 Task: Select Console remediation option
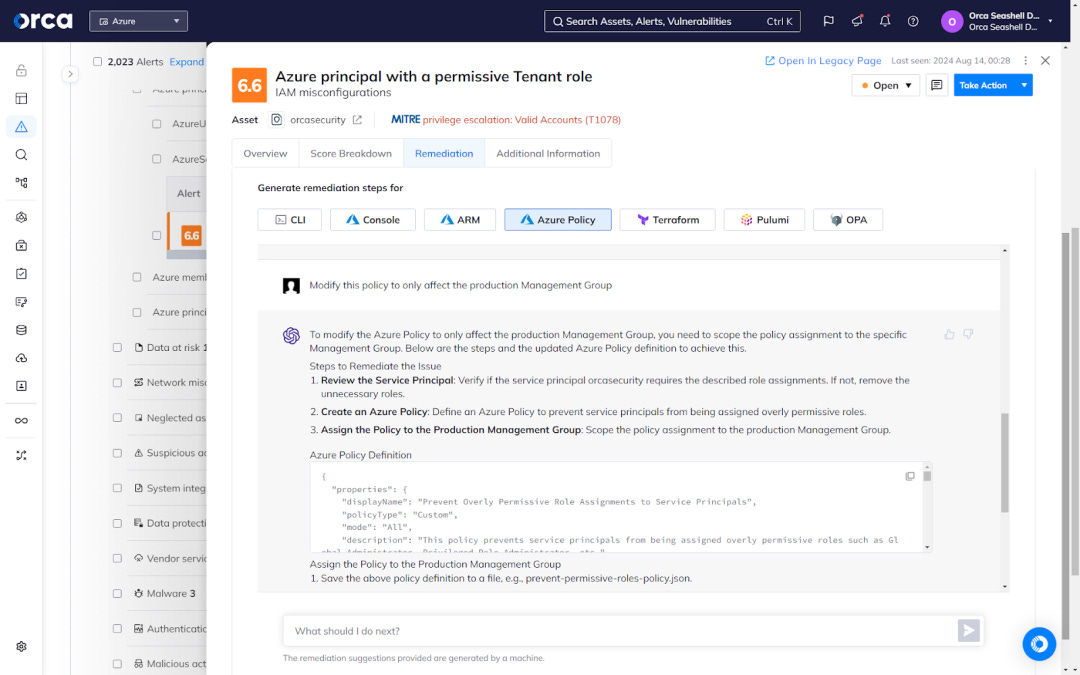pos(373,220)
